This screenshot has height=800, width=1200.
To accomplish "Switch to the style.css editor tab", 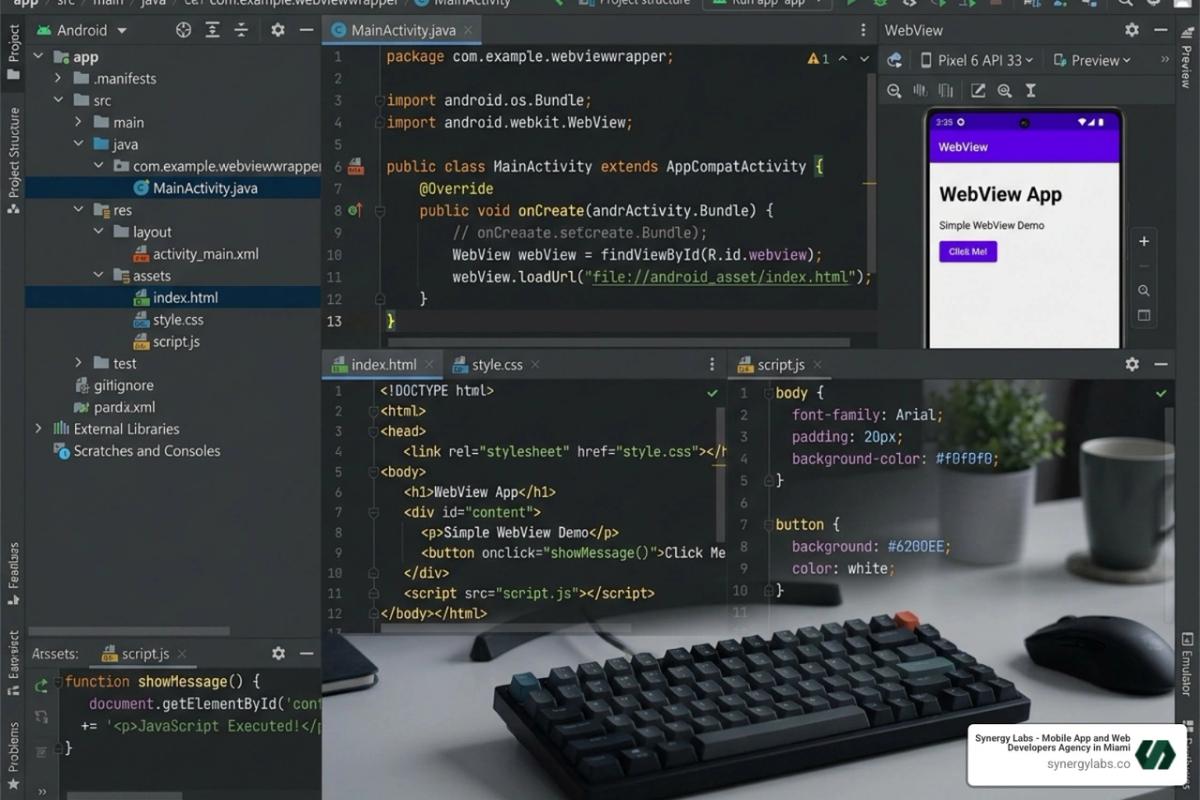I will click(497, 365).
